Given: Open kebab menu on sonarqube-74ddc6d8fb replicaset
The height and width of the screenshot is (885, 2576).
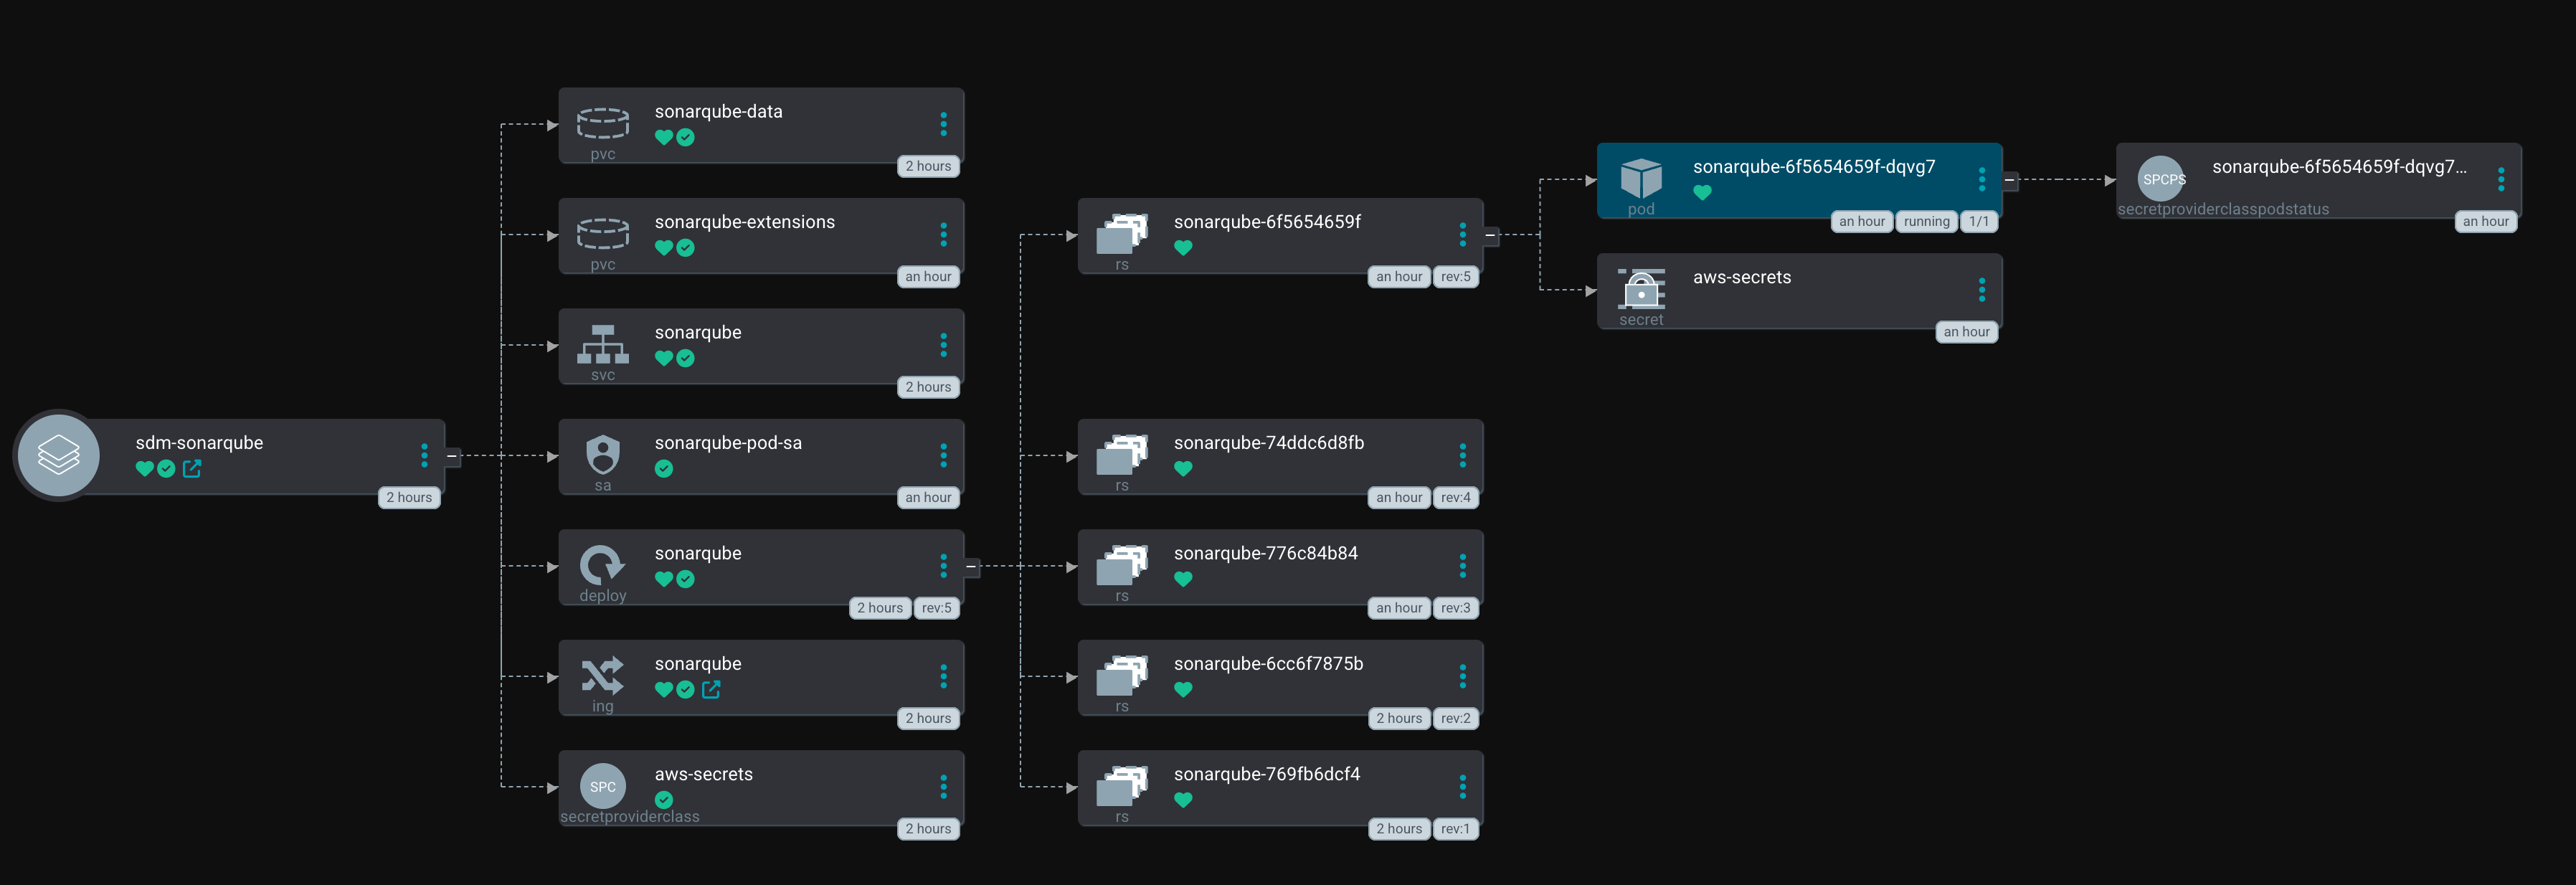Looking at the screenshot, I should [x=1462, y=456].
